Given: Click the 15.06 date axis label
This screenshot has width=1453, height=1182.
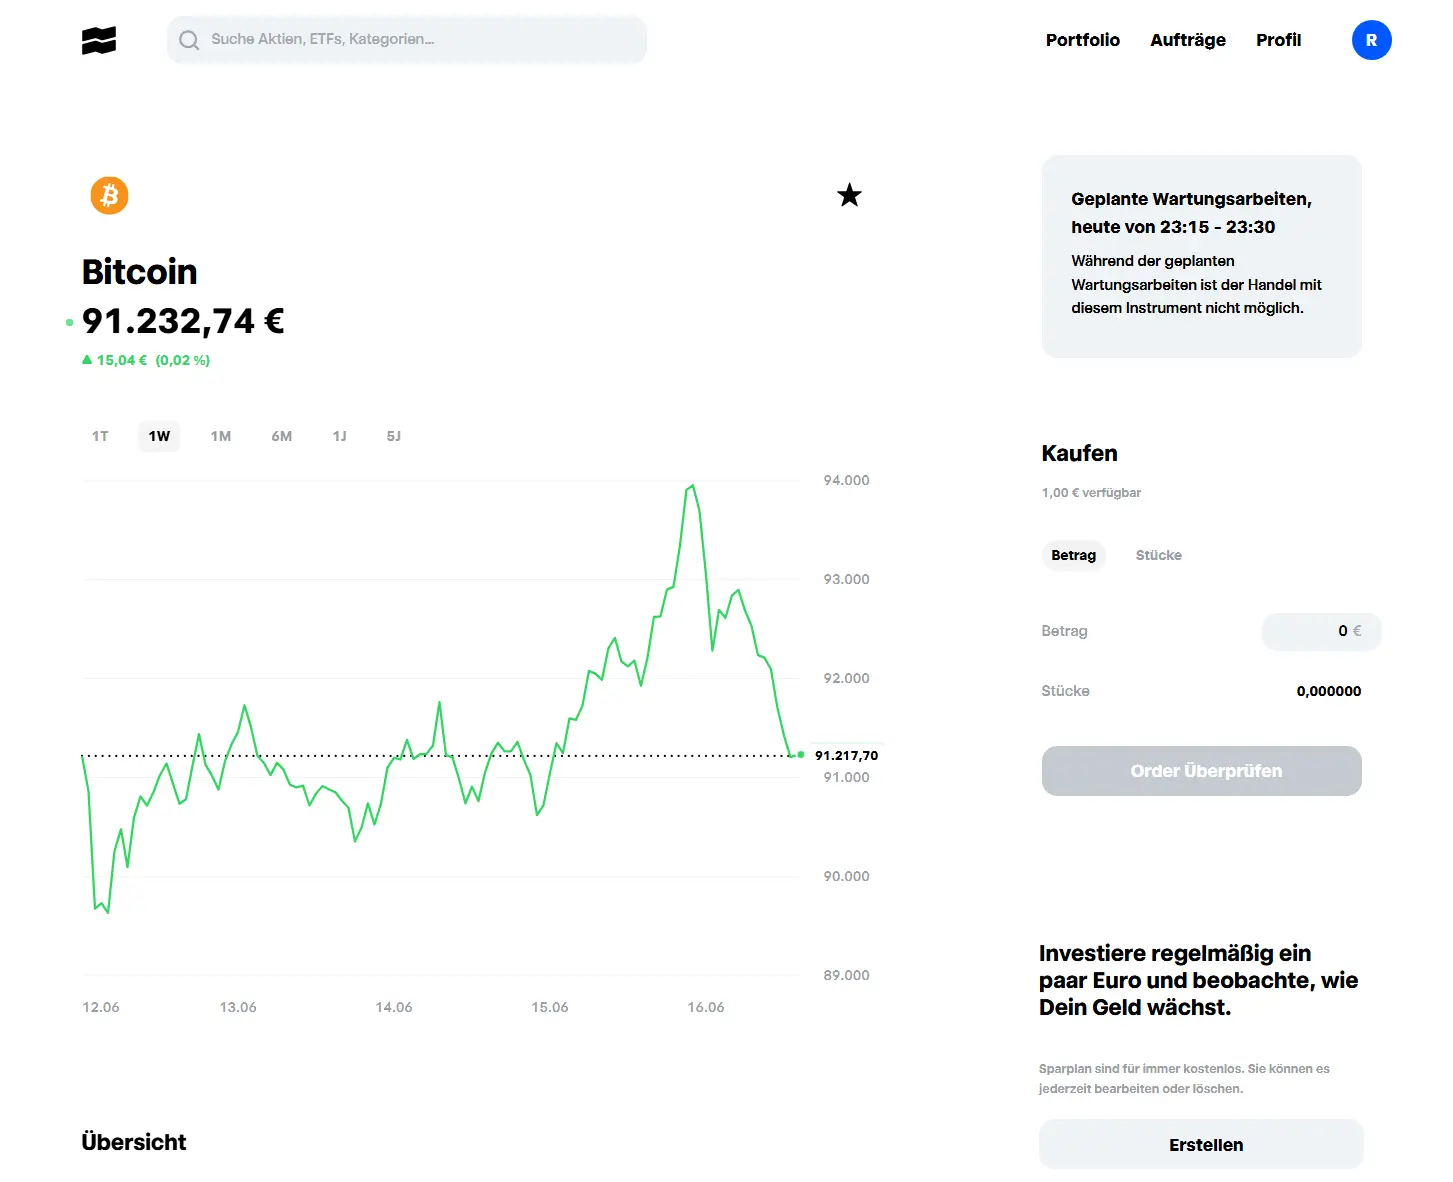Looking at the screenshot, I should (549, 1007).
